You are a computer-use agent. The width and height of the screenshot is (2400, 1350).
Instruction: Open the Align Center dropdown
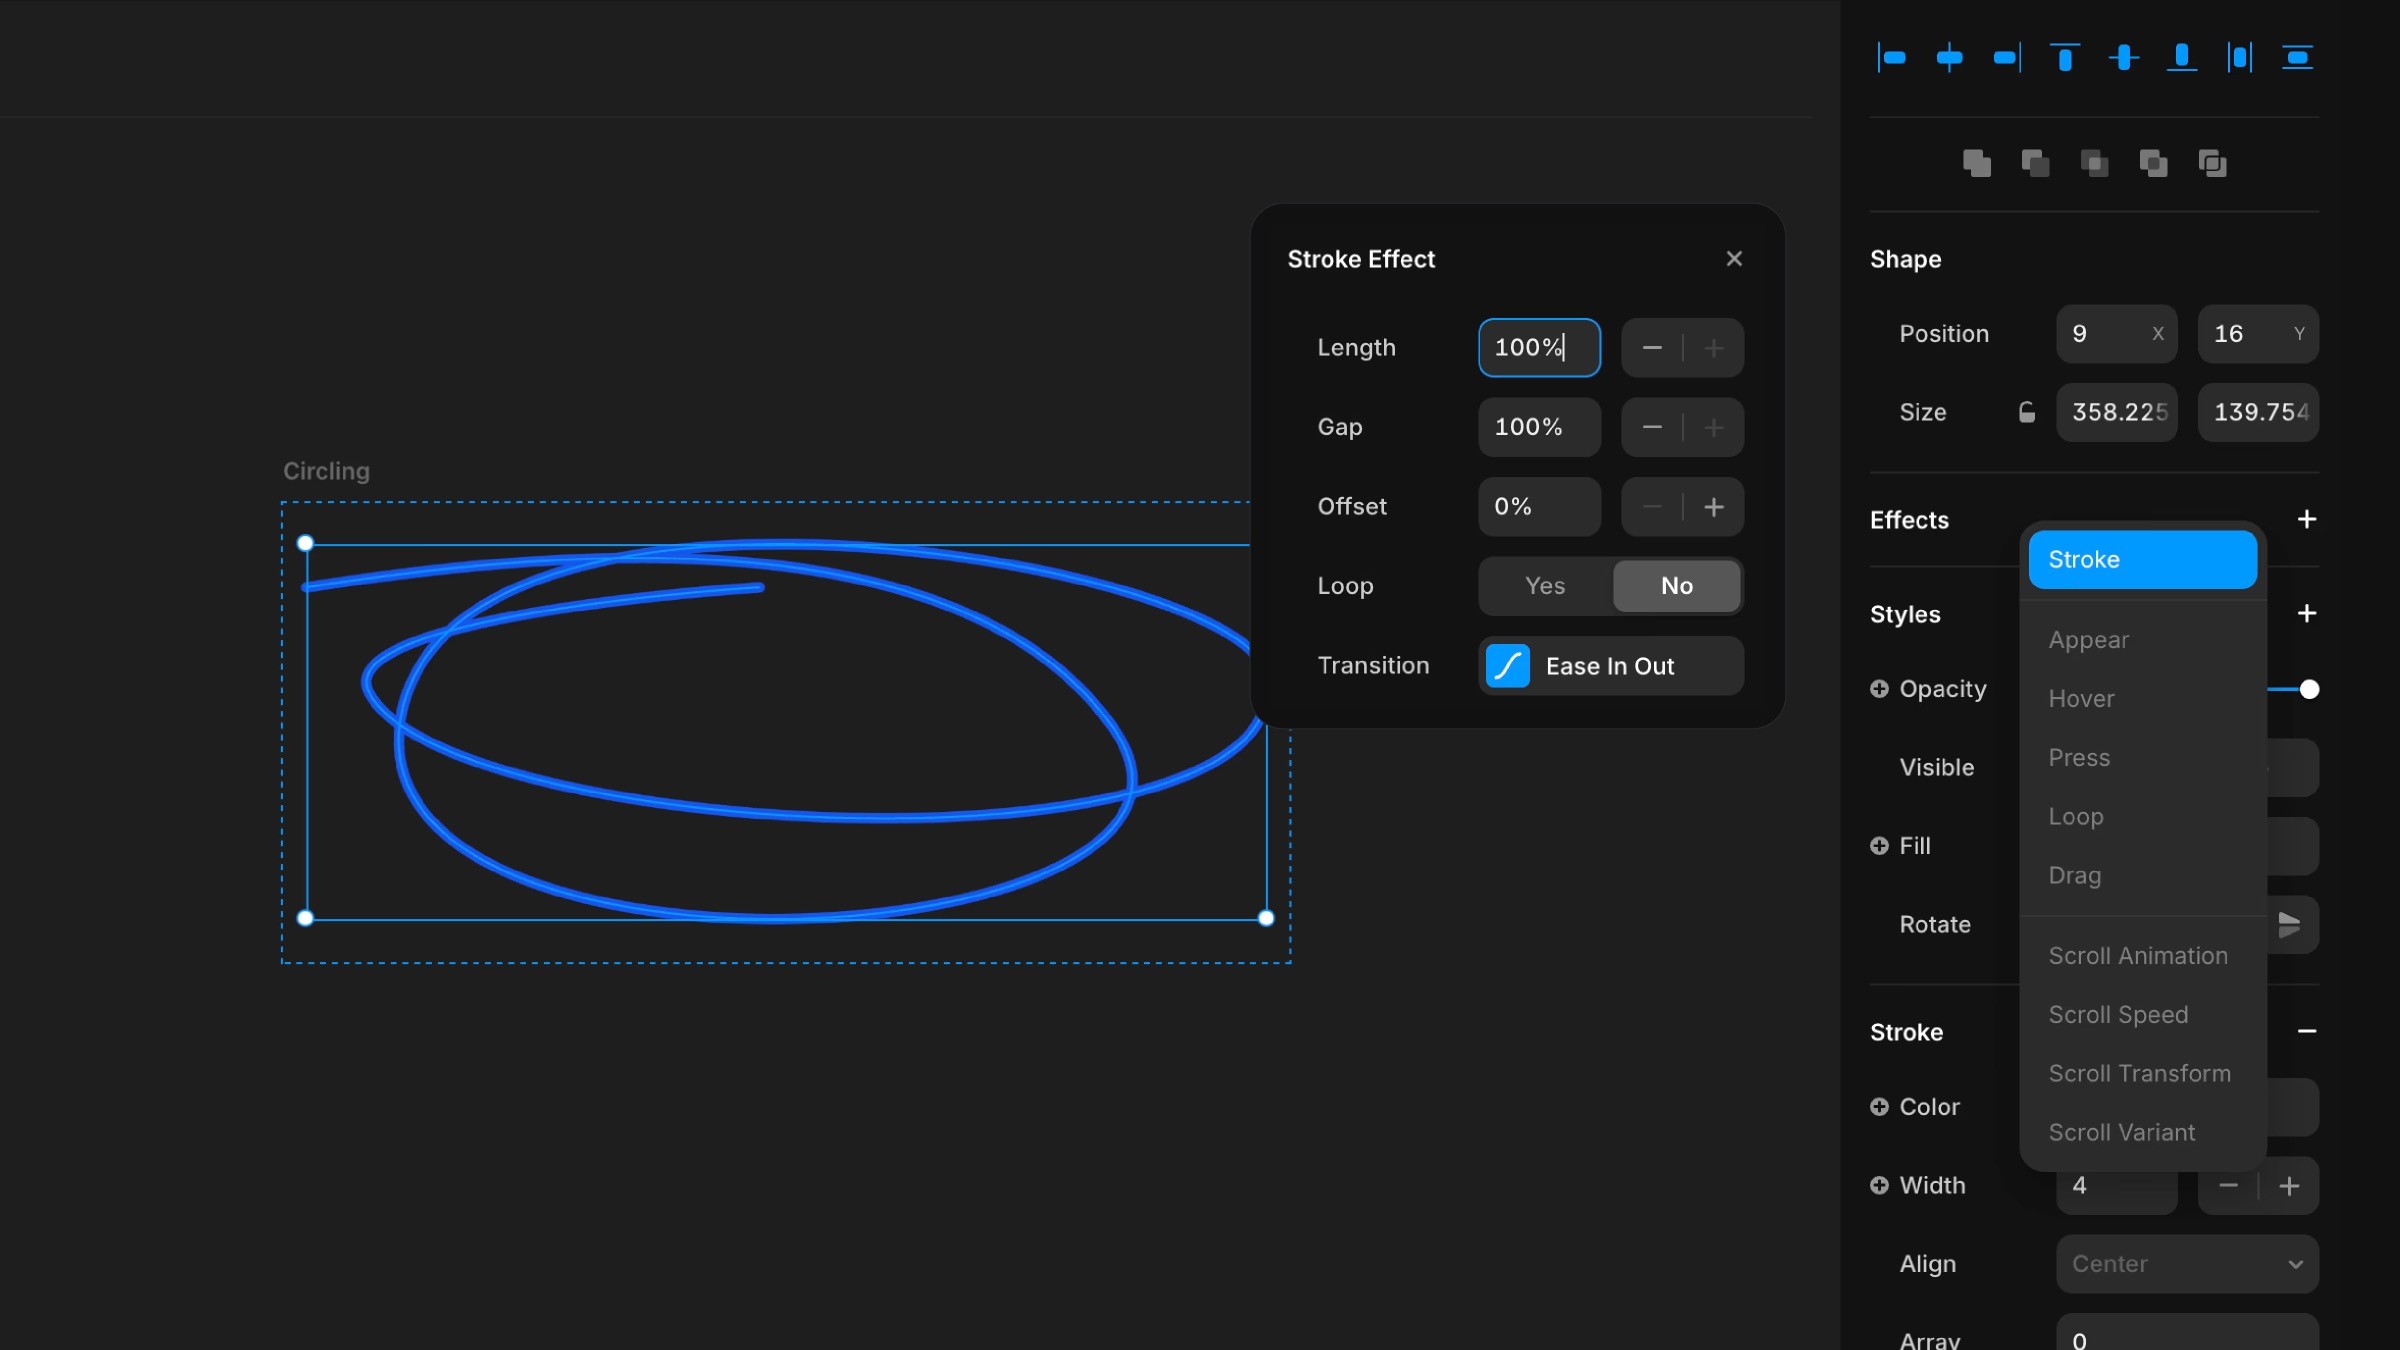2187,1264
